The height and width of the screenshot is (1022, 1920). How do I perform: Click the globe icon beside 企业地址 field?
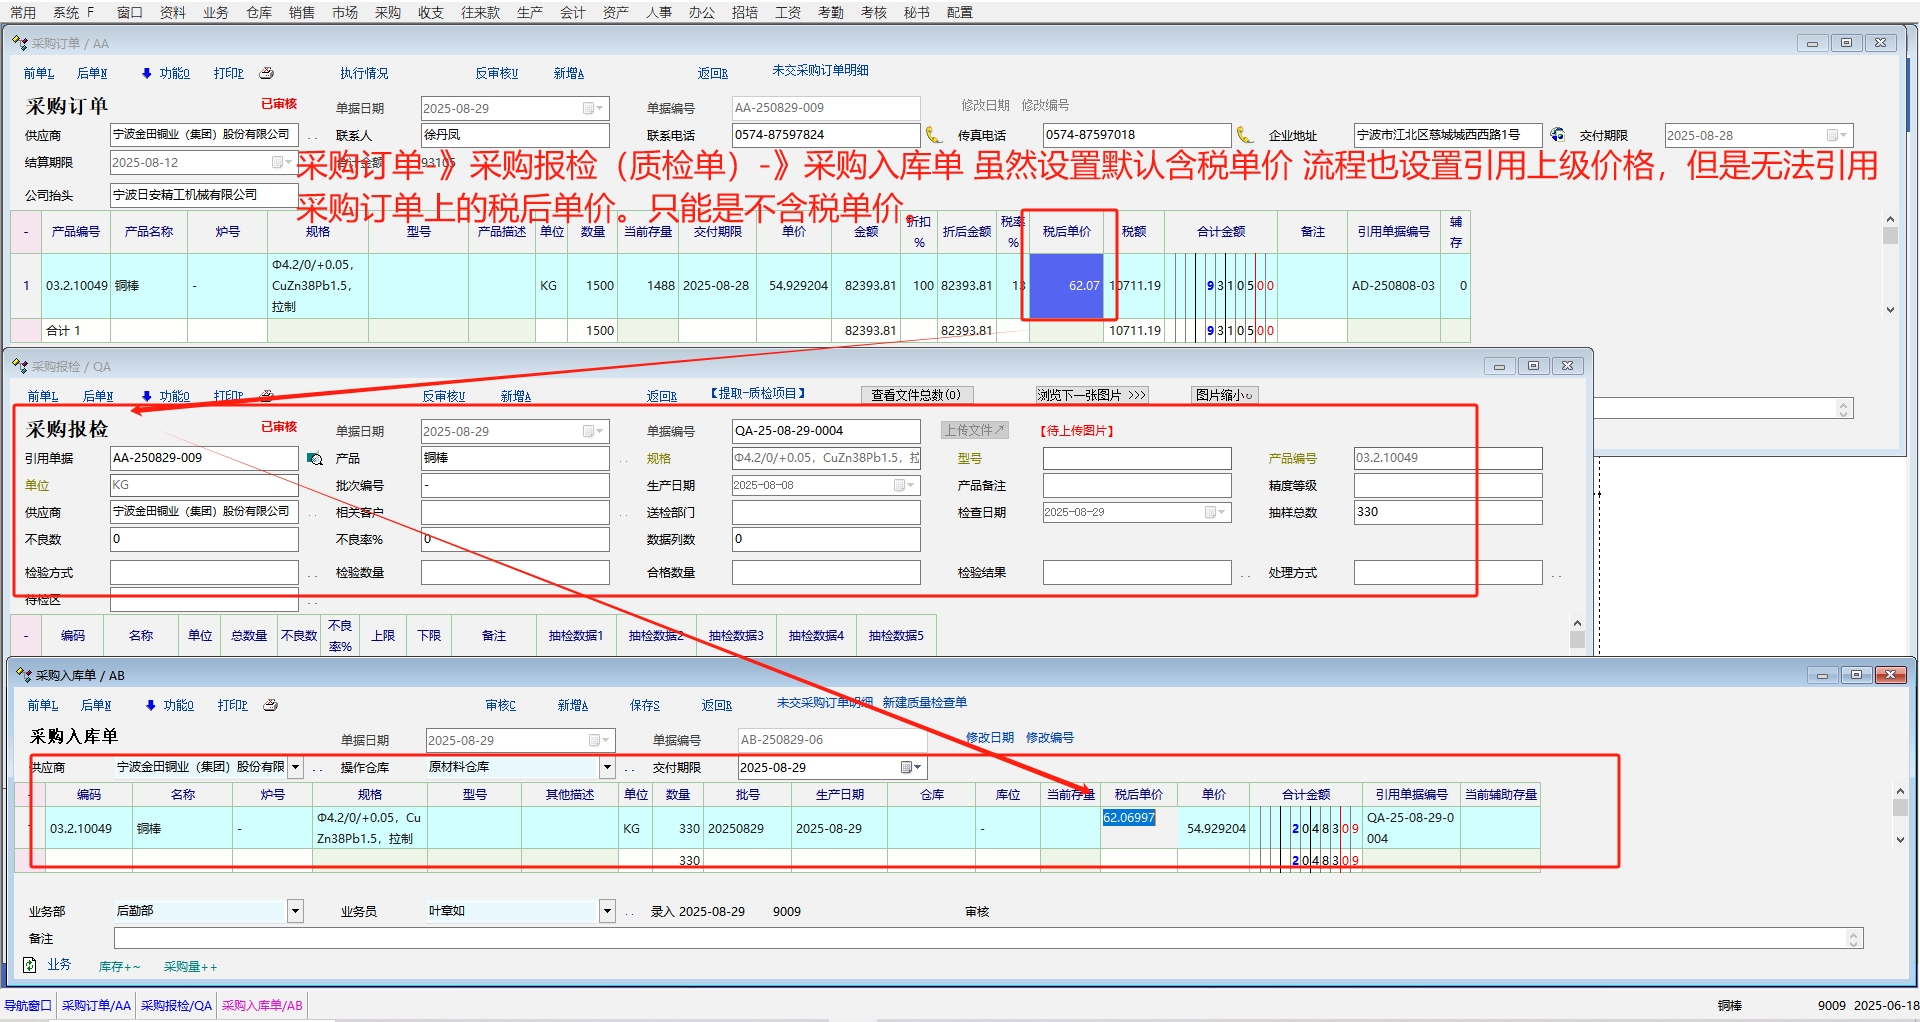(x=1557, y=135)
